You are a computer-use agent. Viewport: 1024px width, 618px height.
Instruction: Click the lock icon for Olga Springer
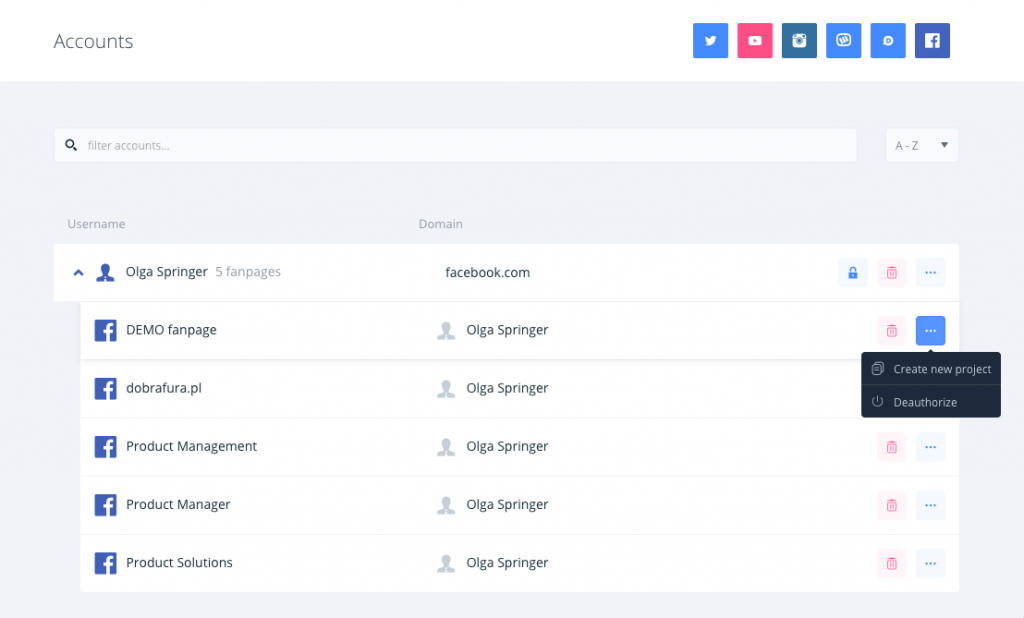852,272
